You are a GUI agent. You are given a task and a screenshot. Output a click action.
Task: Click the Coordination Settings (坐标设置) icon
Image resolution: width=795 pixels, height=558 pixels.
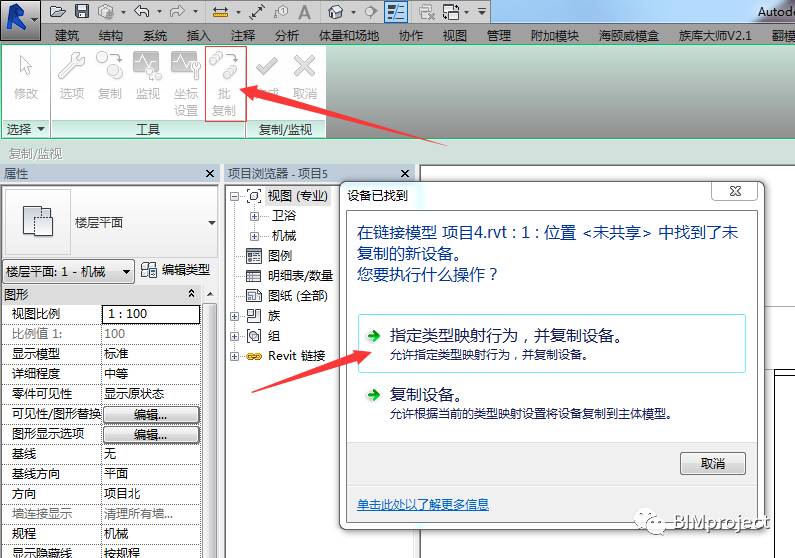click(186, 68)
